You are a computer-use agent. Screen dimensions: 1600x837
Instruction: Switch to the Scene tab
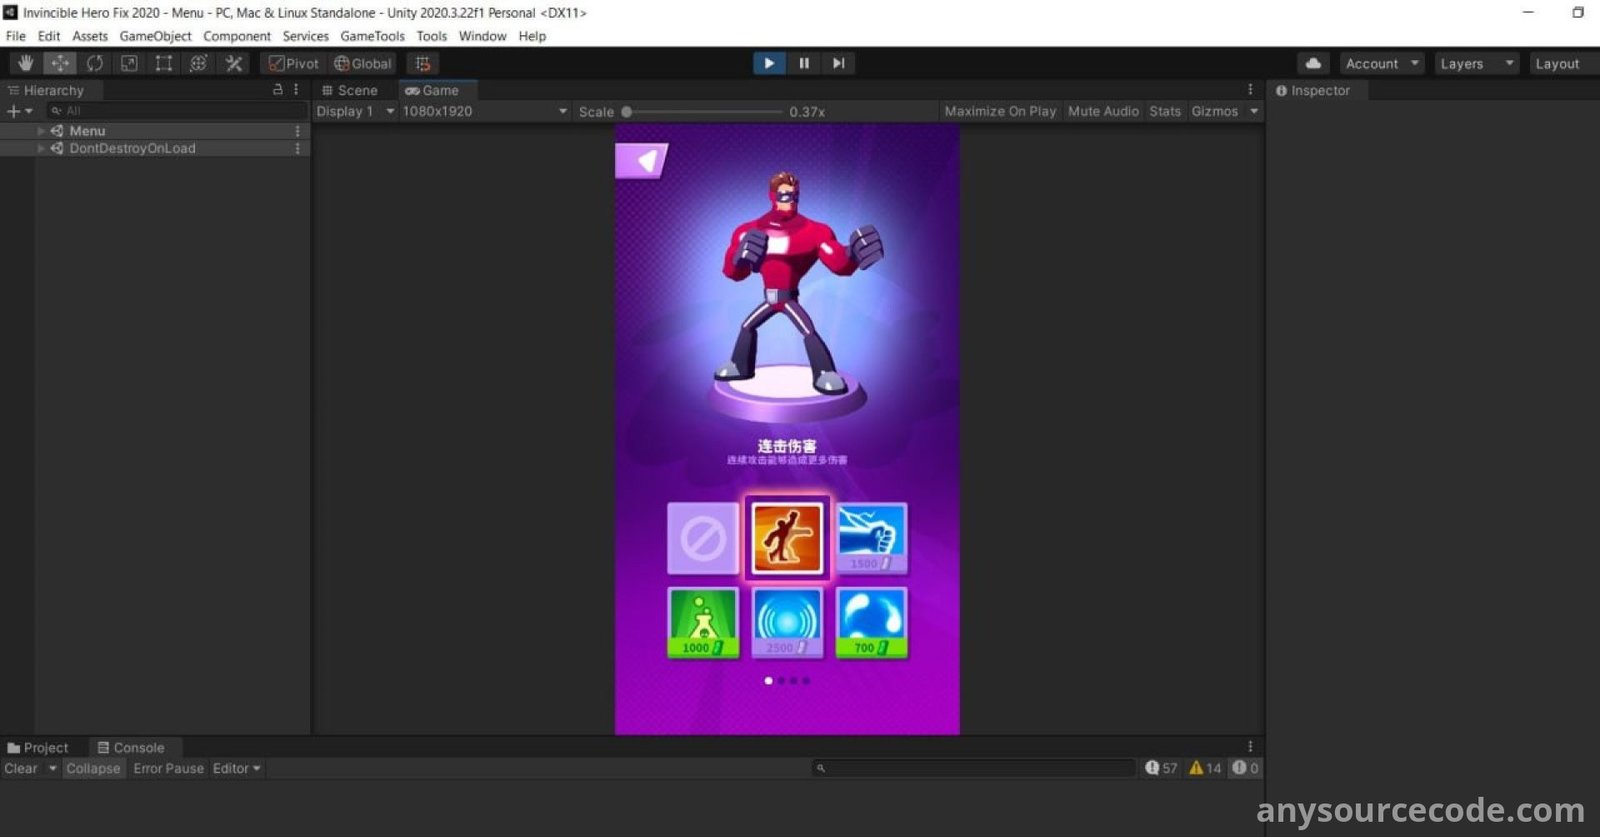coord(350,90)
